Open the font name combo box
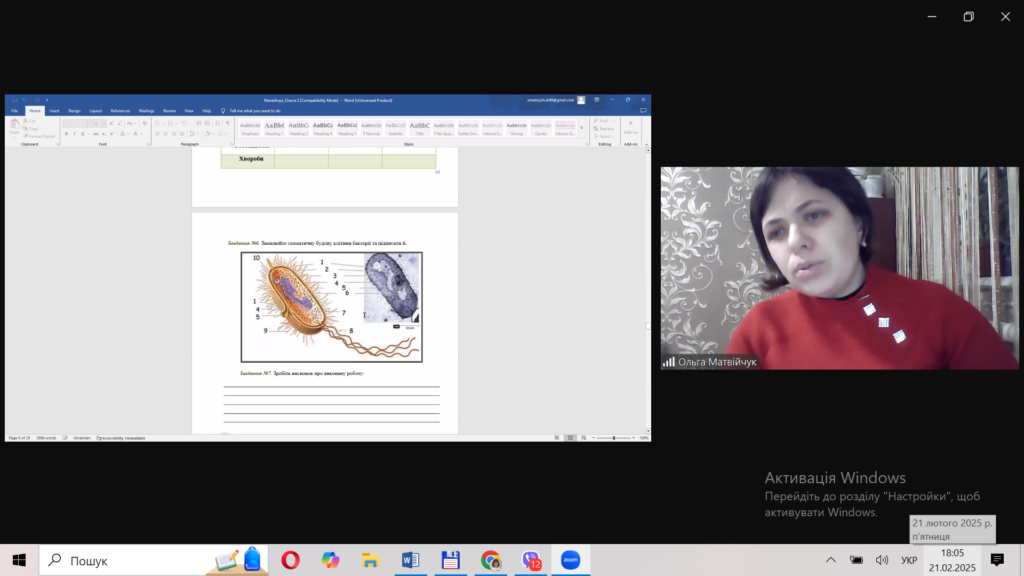This screenshot has height=576, width=1024. 76,123
